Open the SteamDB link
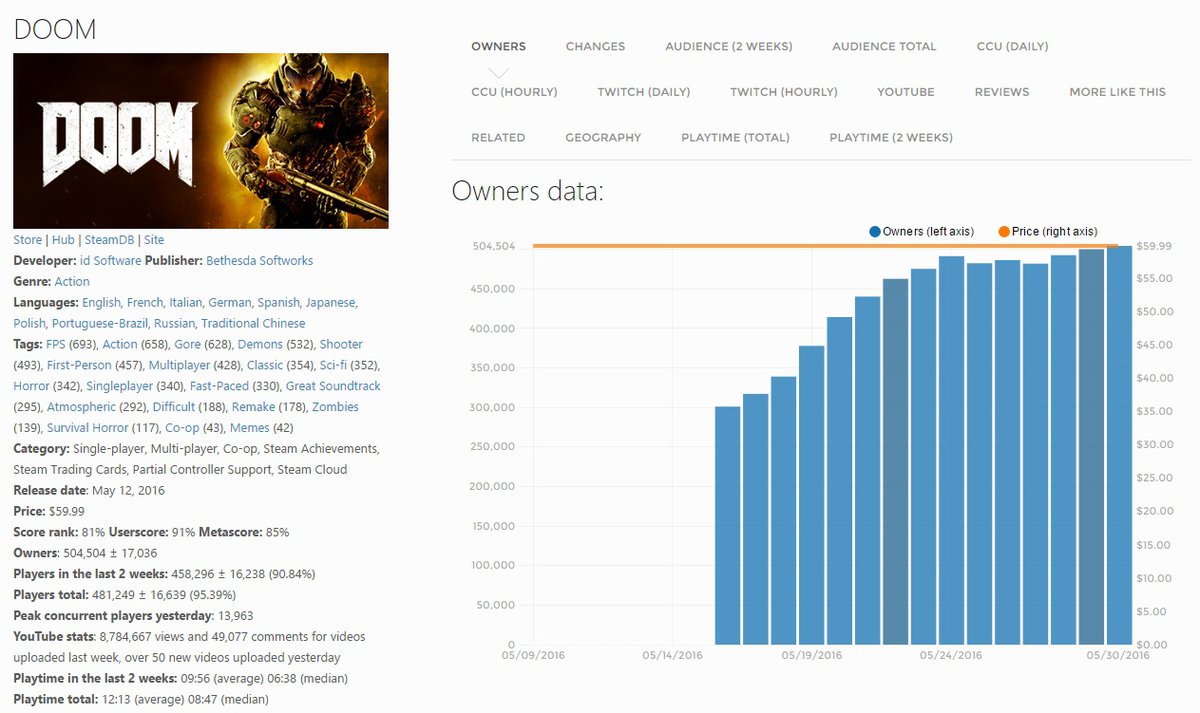Viewport: 1200px width, 713px height. point(110,240)
